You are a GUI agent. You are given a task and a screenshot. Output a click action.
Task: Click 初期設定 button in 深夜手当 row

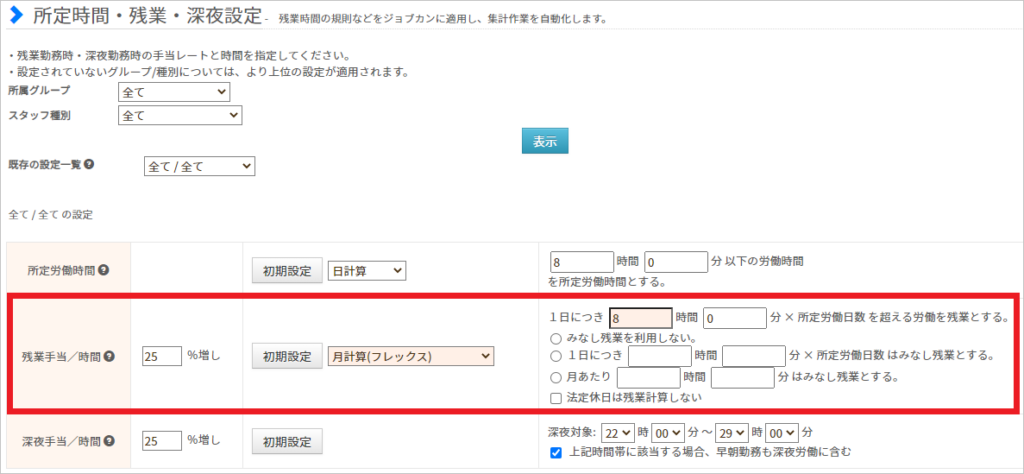pyautogui.click(x=286, y=440)
